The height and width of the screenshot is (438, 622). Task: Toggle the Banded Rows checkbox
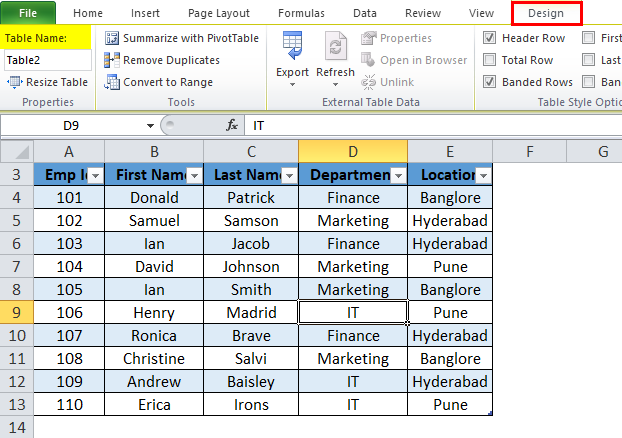point(489,82)
